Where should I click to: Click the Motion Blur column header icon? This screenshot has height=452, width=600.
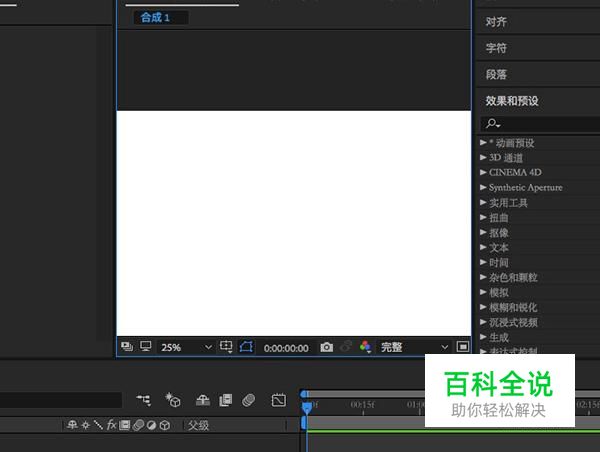coord(138,425)
